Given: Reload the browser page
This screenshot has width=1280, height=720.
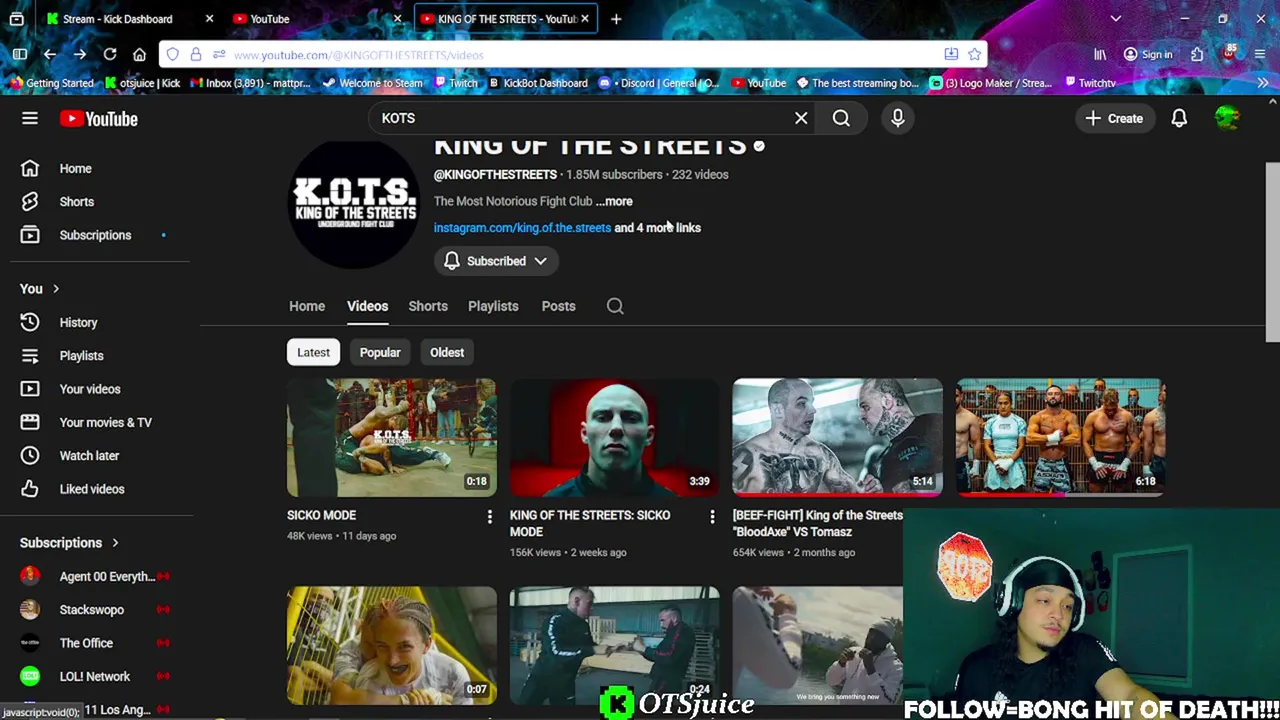Looking at the screenshot, I should pyautogui.click(x=110, y=54).
